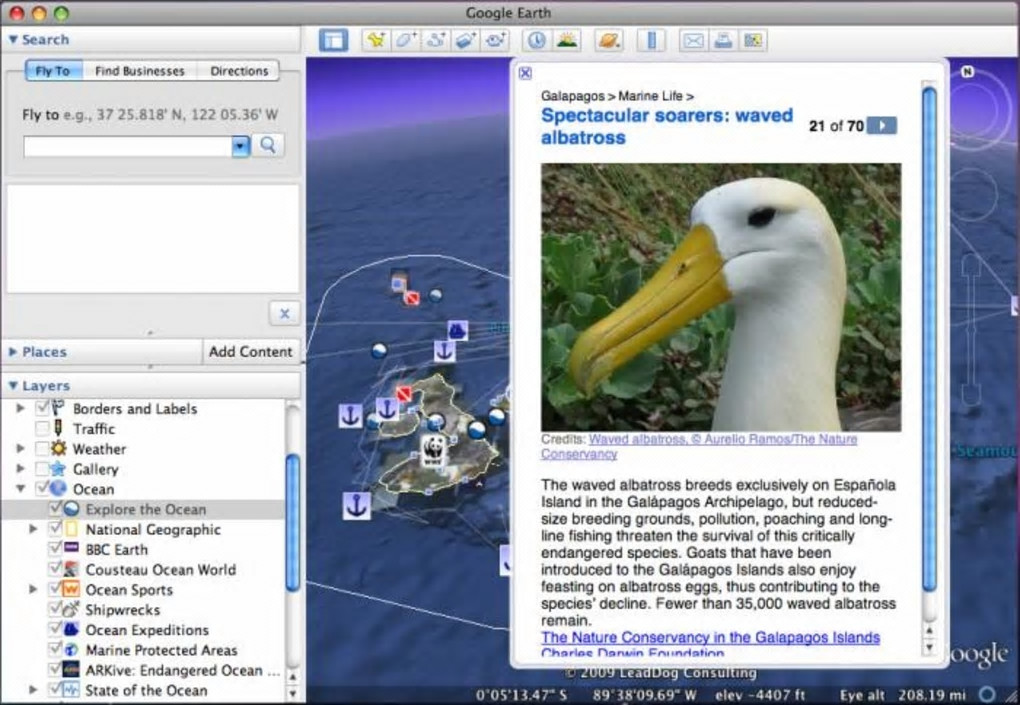Click the planet switcher icon
The width and height of the screenshot is (1020, 705).
coord(608,40)
